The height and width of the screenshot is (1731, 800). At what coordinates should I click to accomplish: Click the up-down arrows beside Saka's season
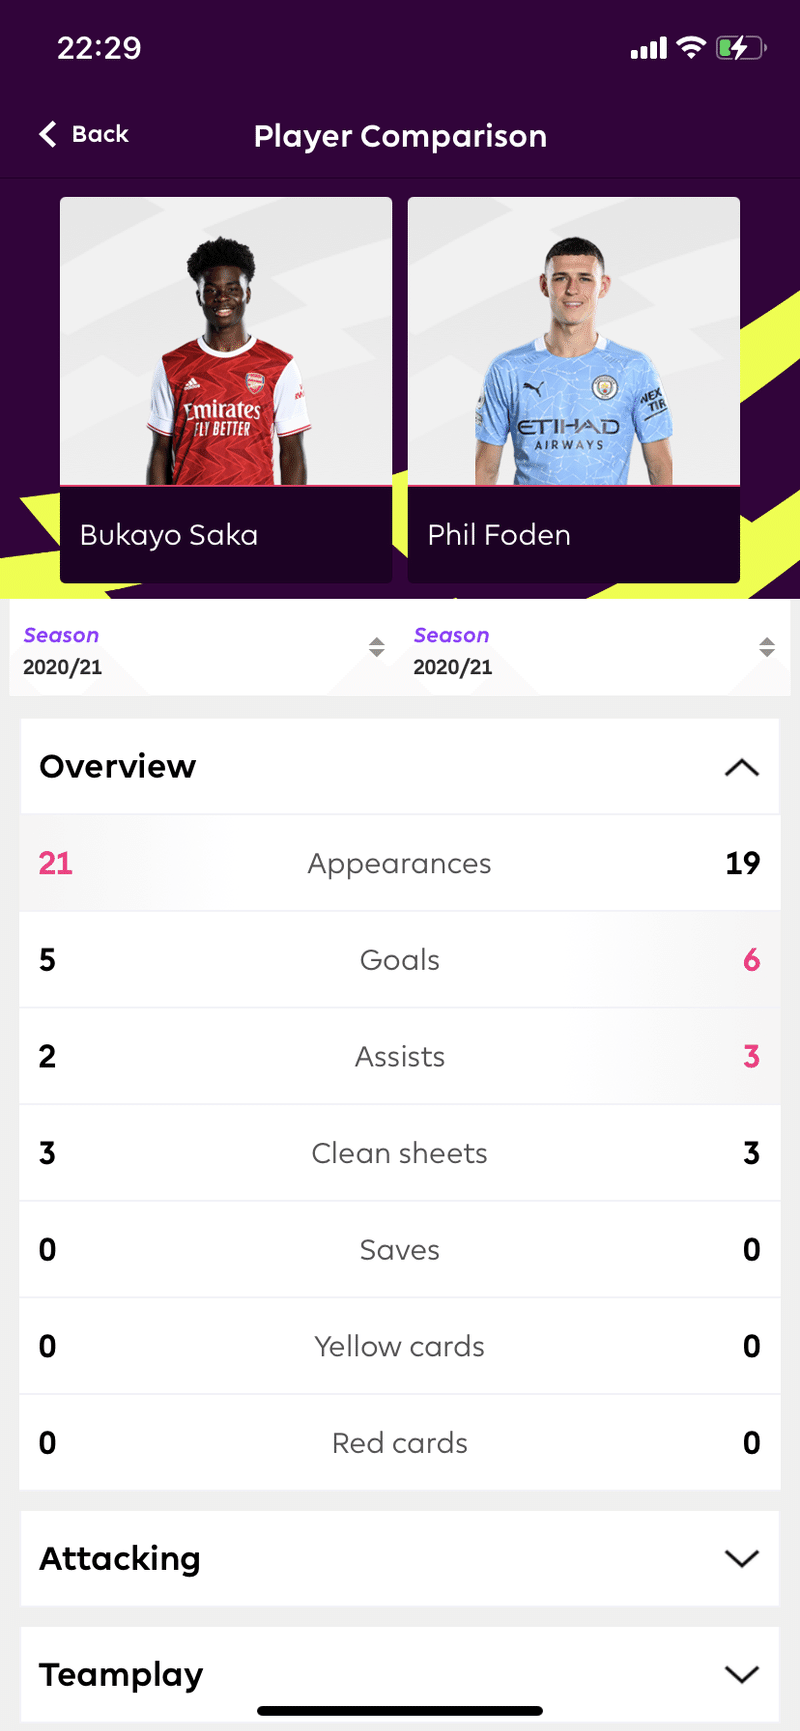click(376, 647)
